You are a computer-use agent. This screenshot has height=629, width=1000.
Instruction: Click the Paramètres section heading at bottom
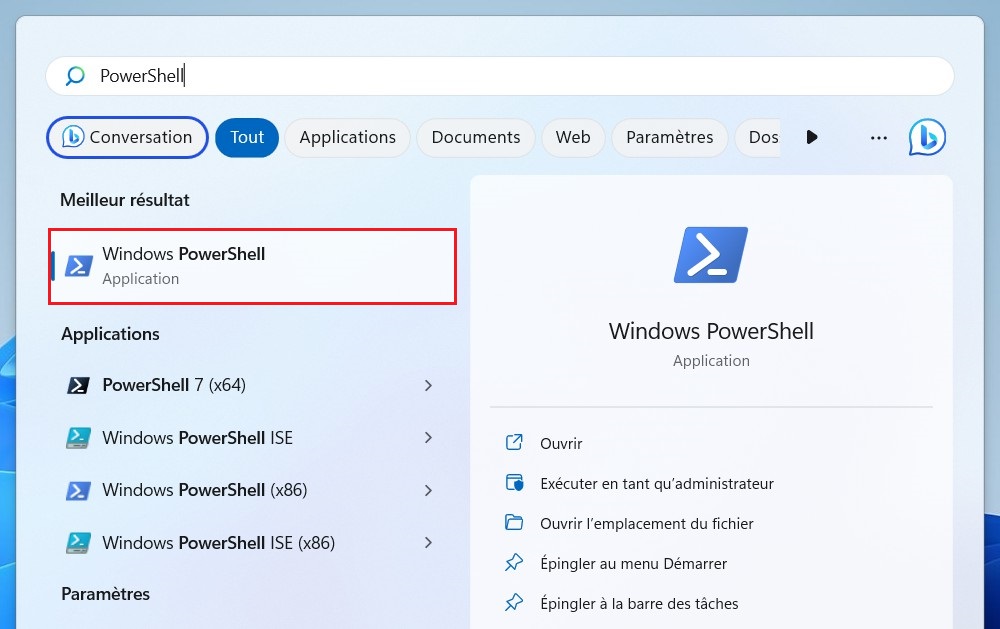105,594
